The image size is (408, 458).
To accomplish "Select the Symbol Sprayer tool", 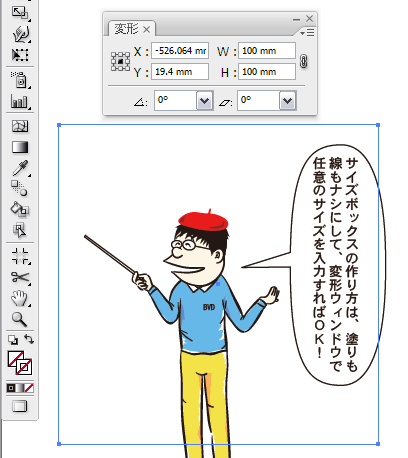I will click(20, 80).
